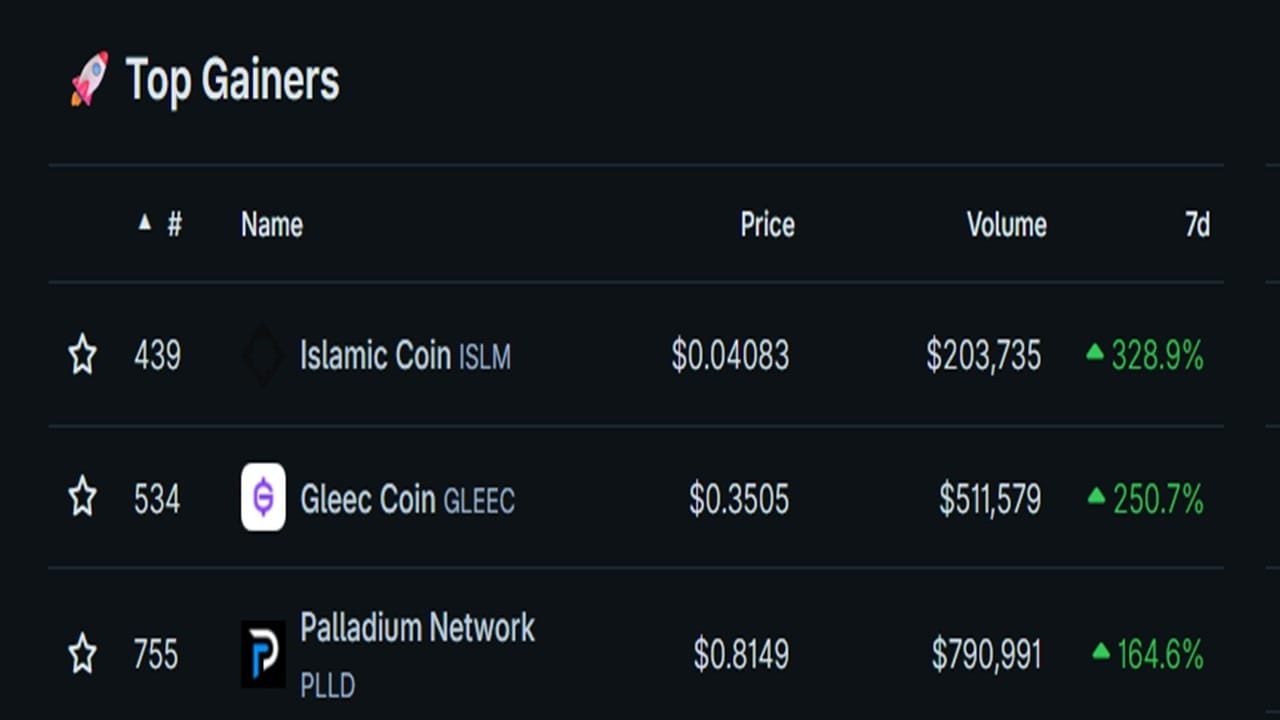The image size is (1280, 720).
Task: Open the Palladium Network PLLD page
Action: pos(417,629)
